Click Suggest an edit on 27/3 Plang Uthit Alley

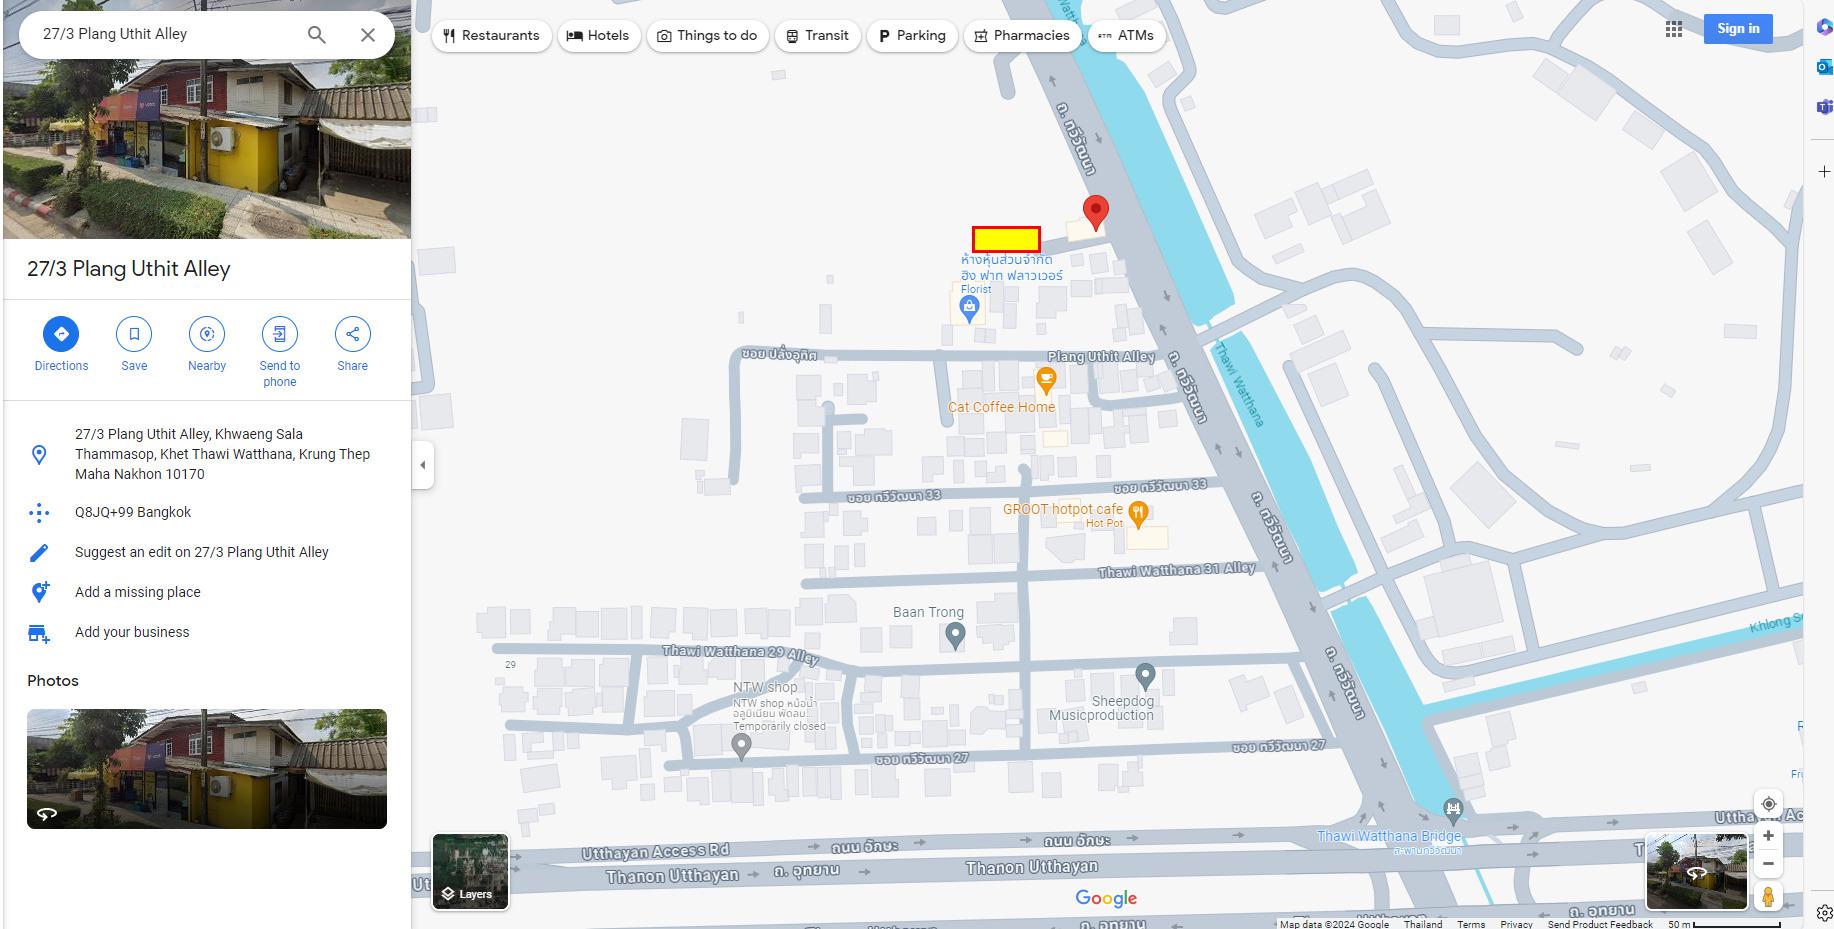(x=202, y=552)
